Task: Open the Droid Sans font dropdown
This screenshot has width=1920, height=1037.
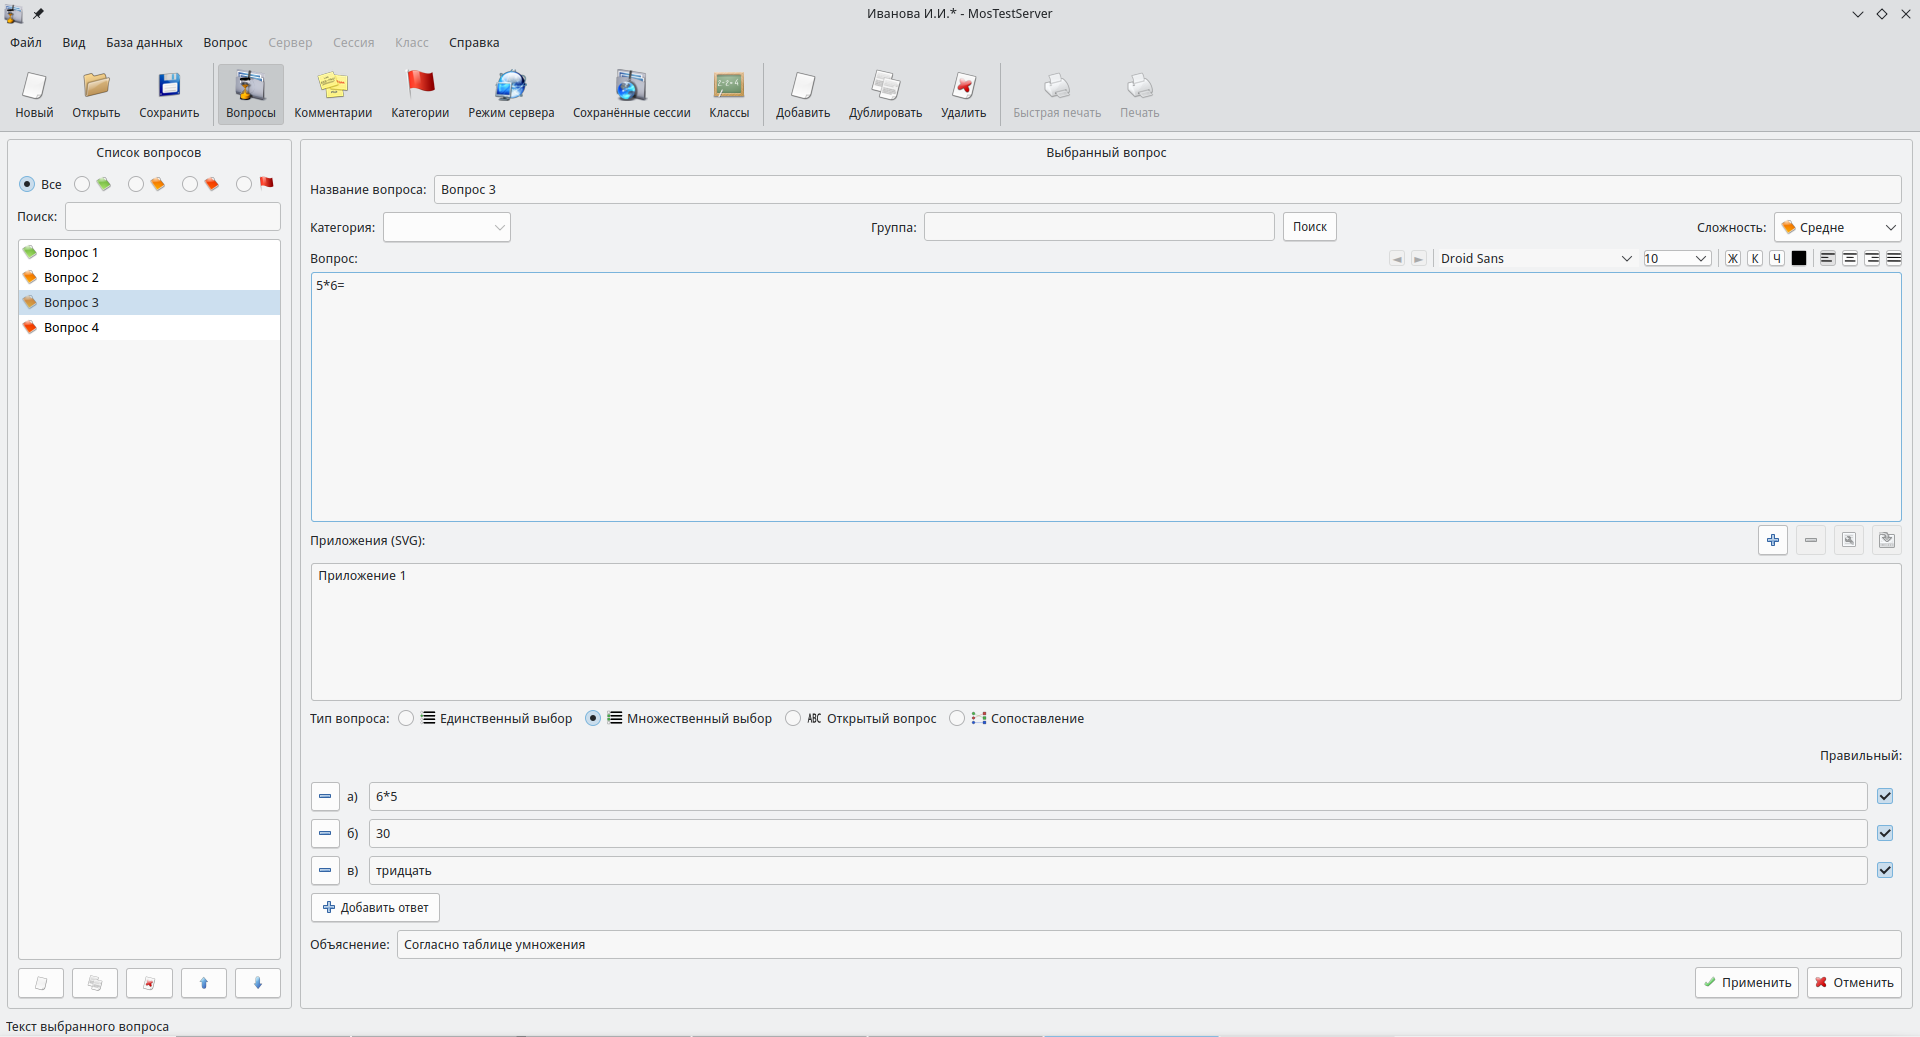Action: 1535,259
